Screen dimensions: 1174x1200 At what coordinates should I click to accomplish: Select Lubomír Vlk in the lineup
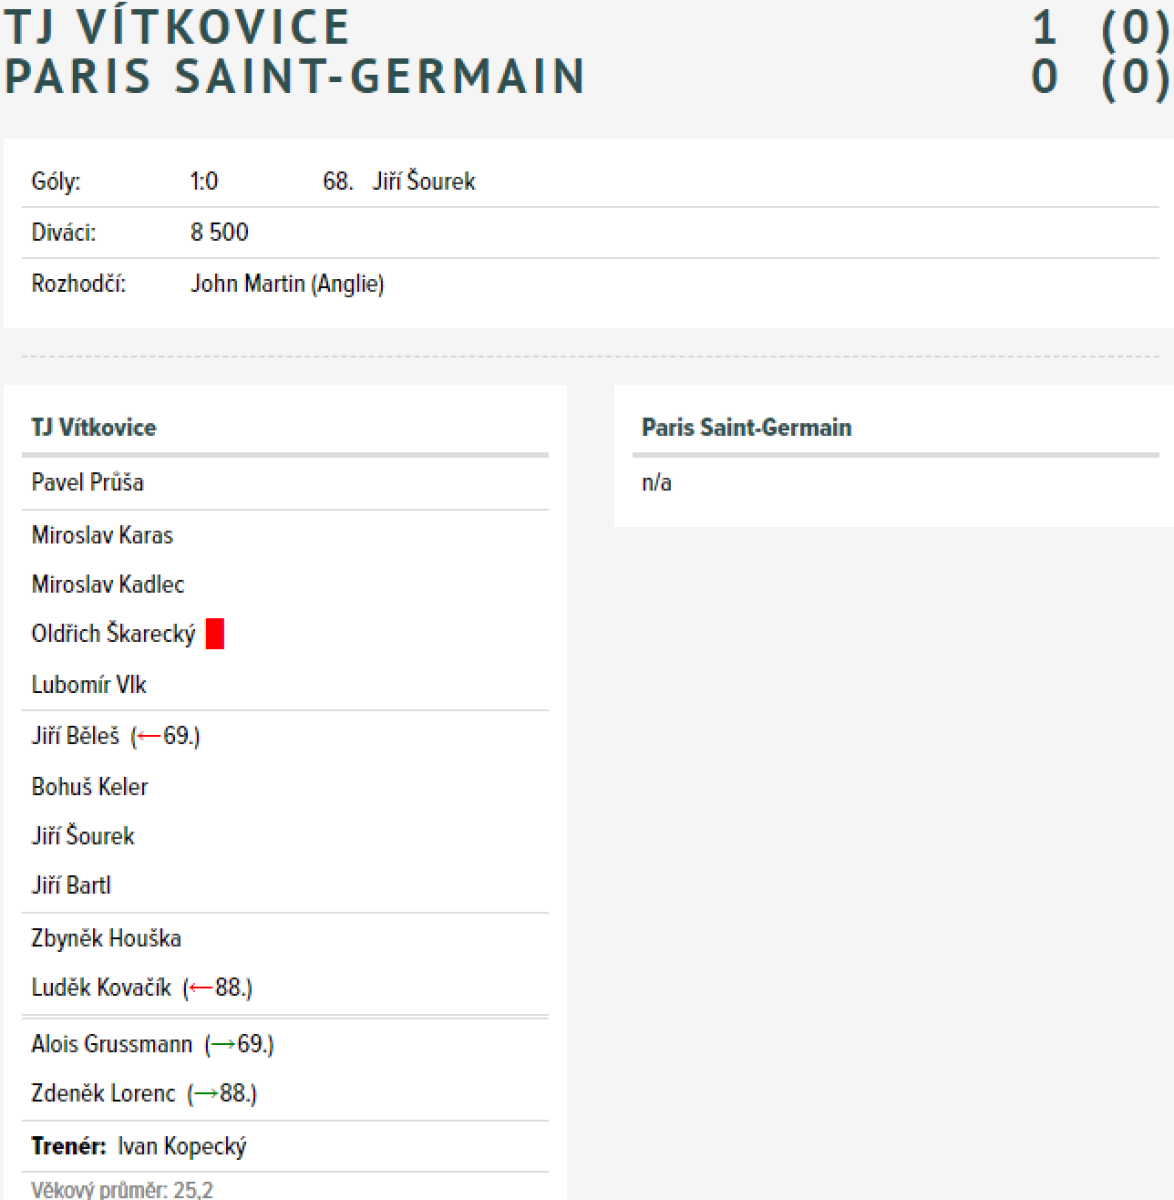pyautogui.click(x=89, y=686)
